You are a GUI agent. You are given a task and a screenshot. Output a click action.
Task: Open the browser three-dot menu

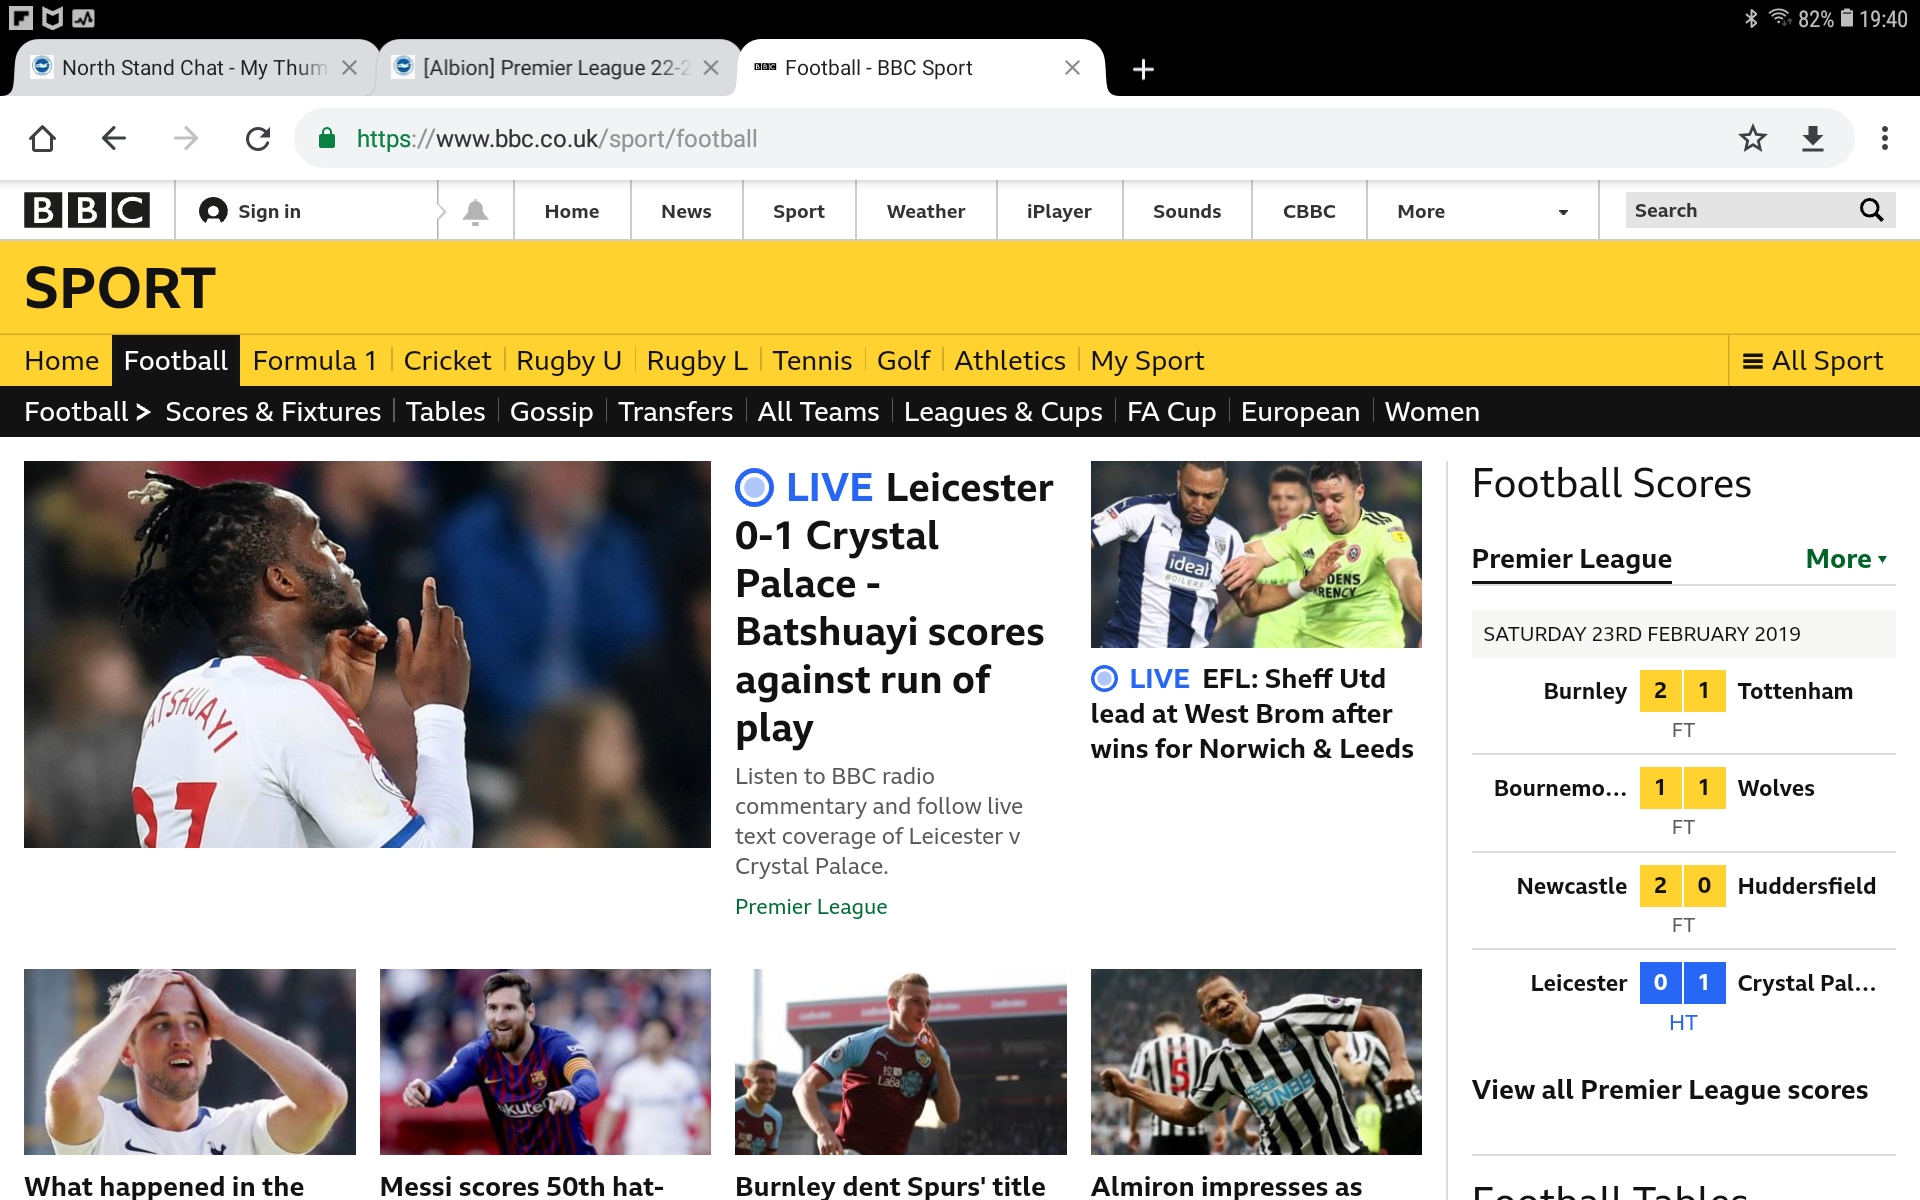point(1884,138)
